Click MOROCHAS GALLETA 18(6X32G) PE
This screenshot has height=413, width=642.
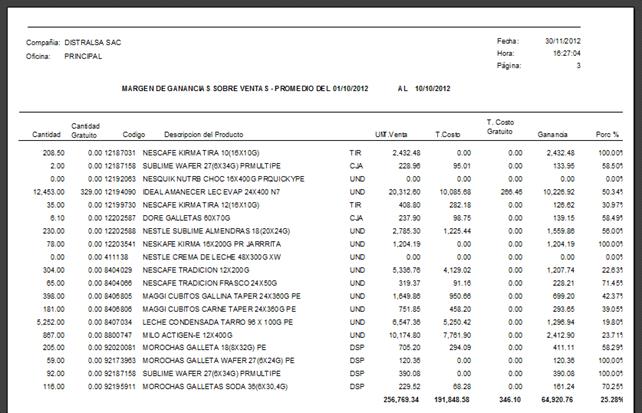coord(204,348)
